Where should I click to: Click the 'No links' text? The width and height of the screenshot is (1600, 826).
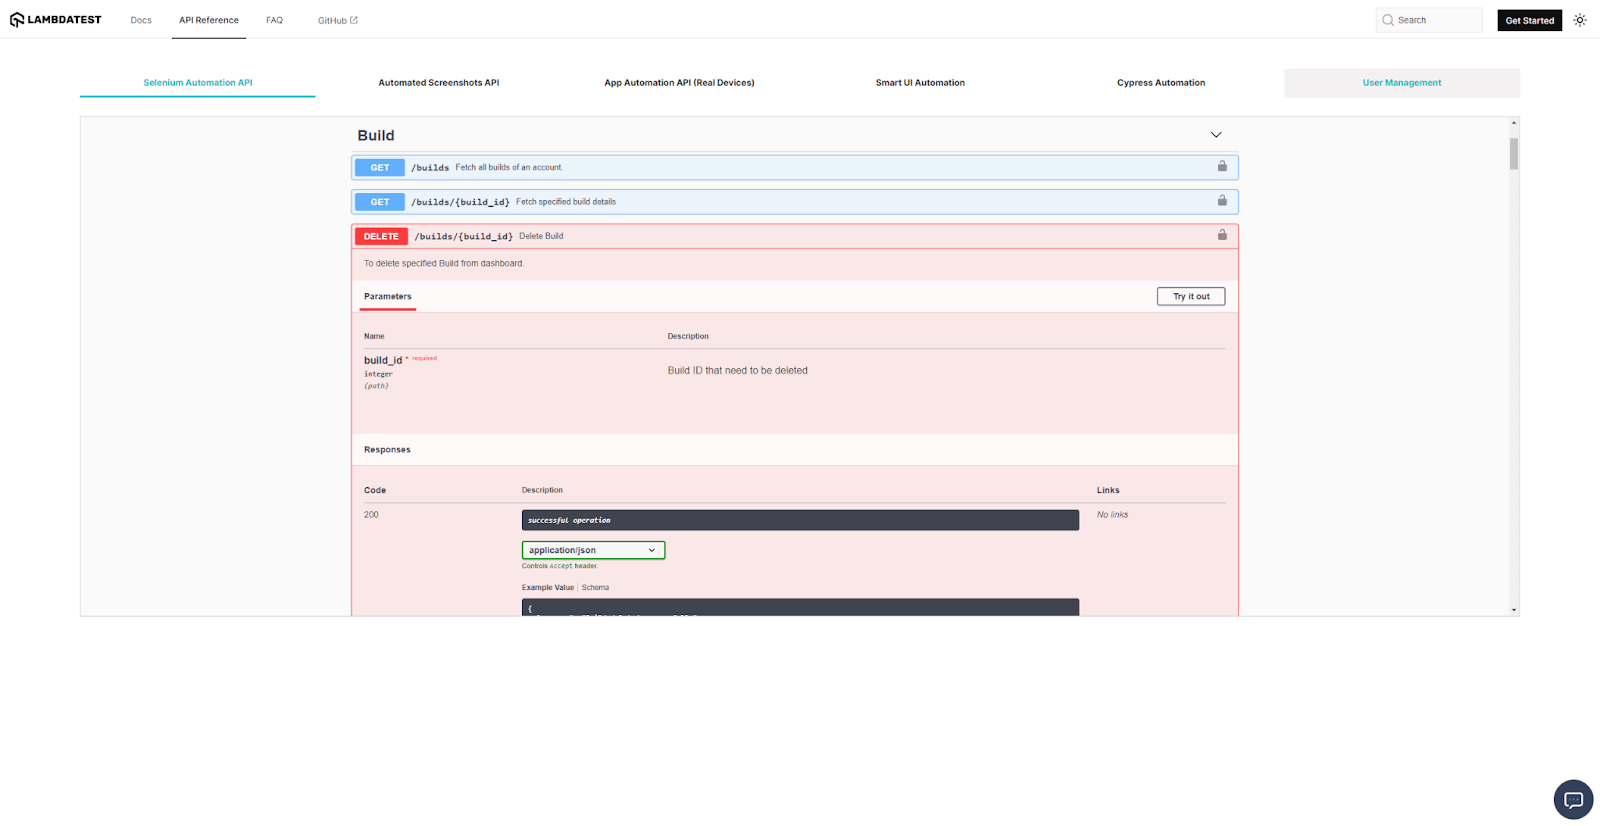click(1112, 515)
